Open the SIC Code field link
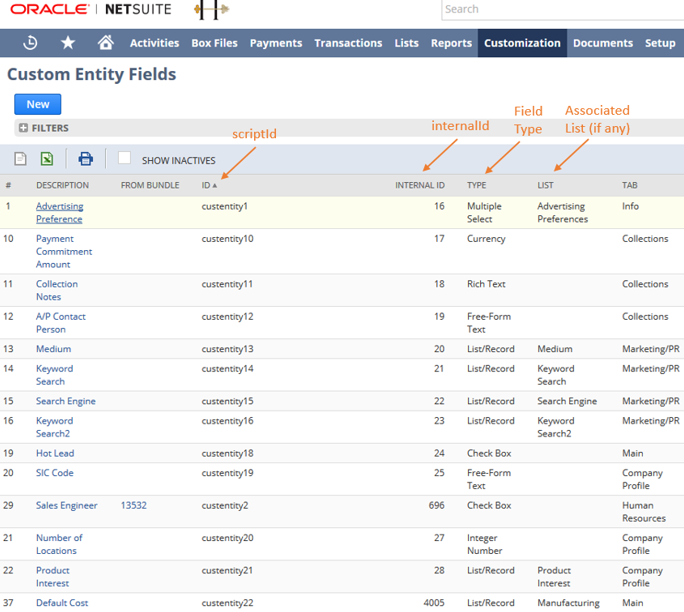684x612 pixels. pos(55,473)
